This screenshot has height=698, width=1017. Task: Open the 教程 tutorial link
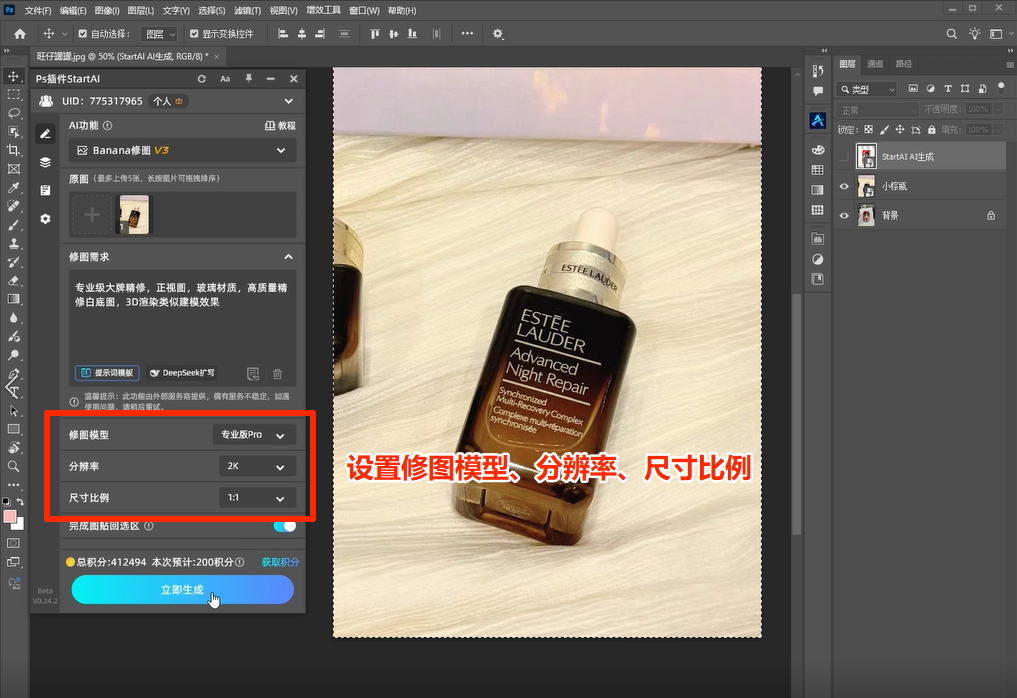point(280,126)
